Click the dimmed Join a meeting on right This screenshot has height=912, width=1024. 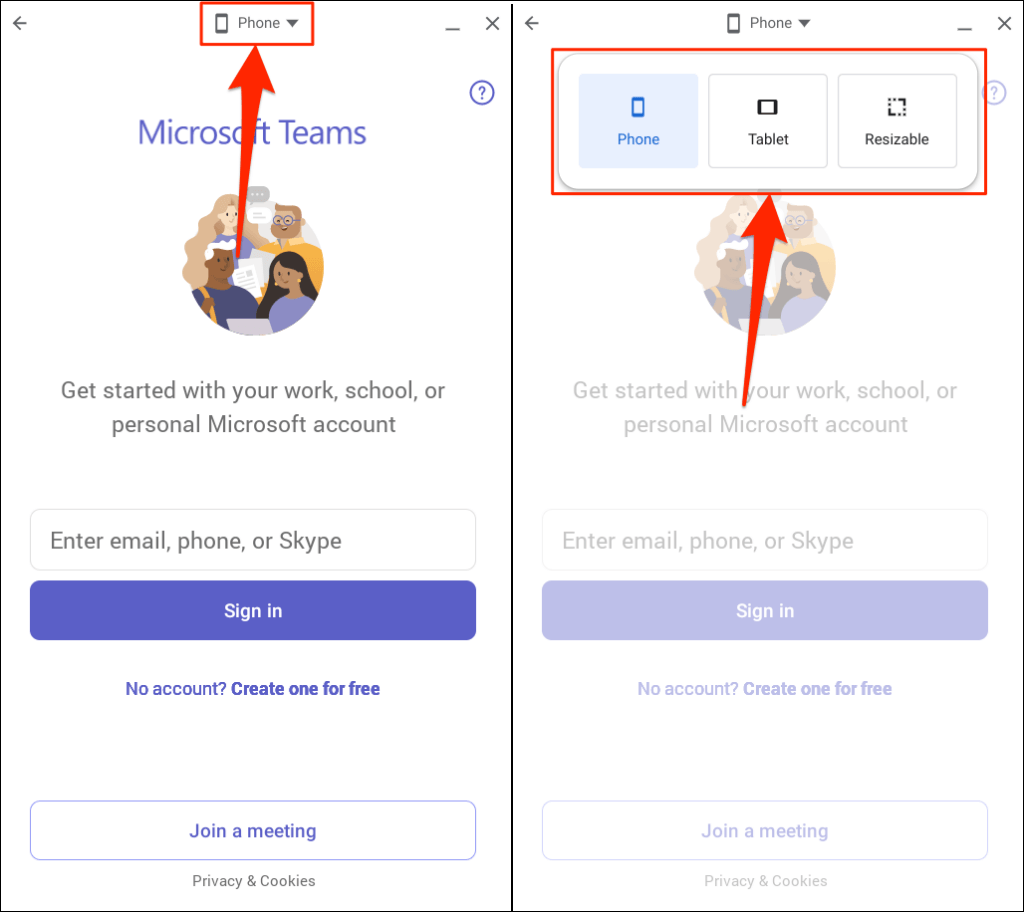(x=765, y=830)
